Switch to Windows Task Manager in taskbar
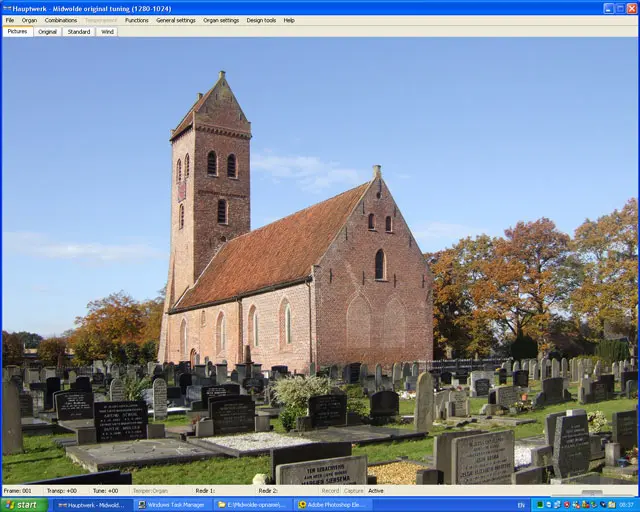Viewport: 640px width, 512px height. (x=172, y=505)
